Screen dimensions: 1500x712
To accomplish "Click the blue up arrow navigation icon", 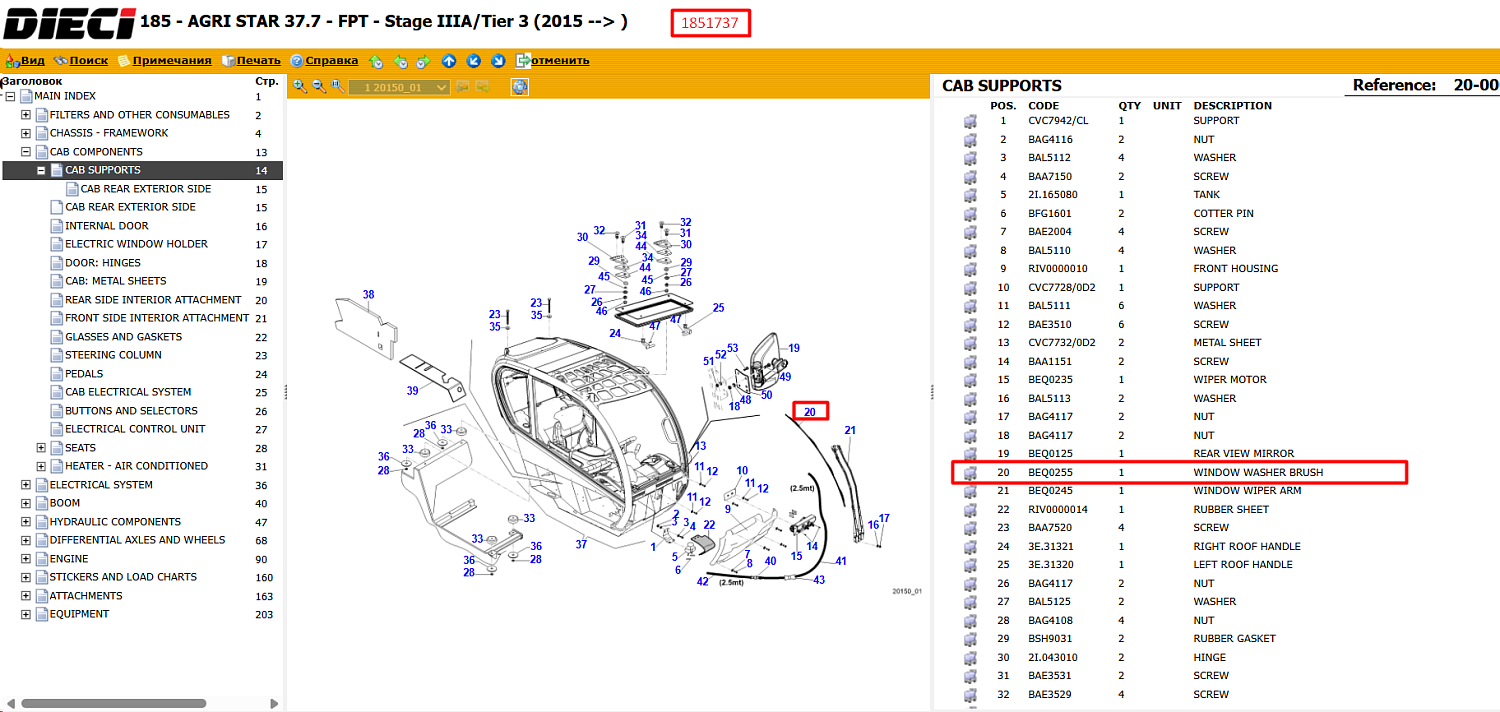I will coord(449,61).
